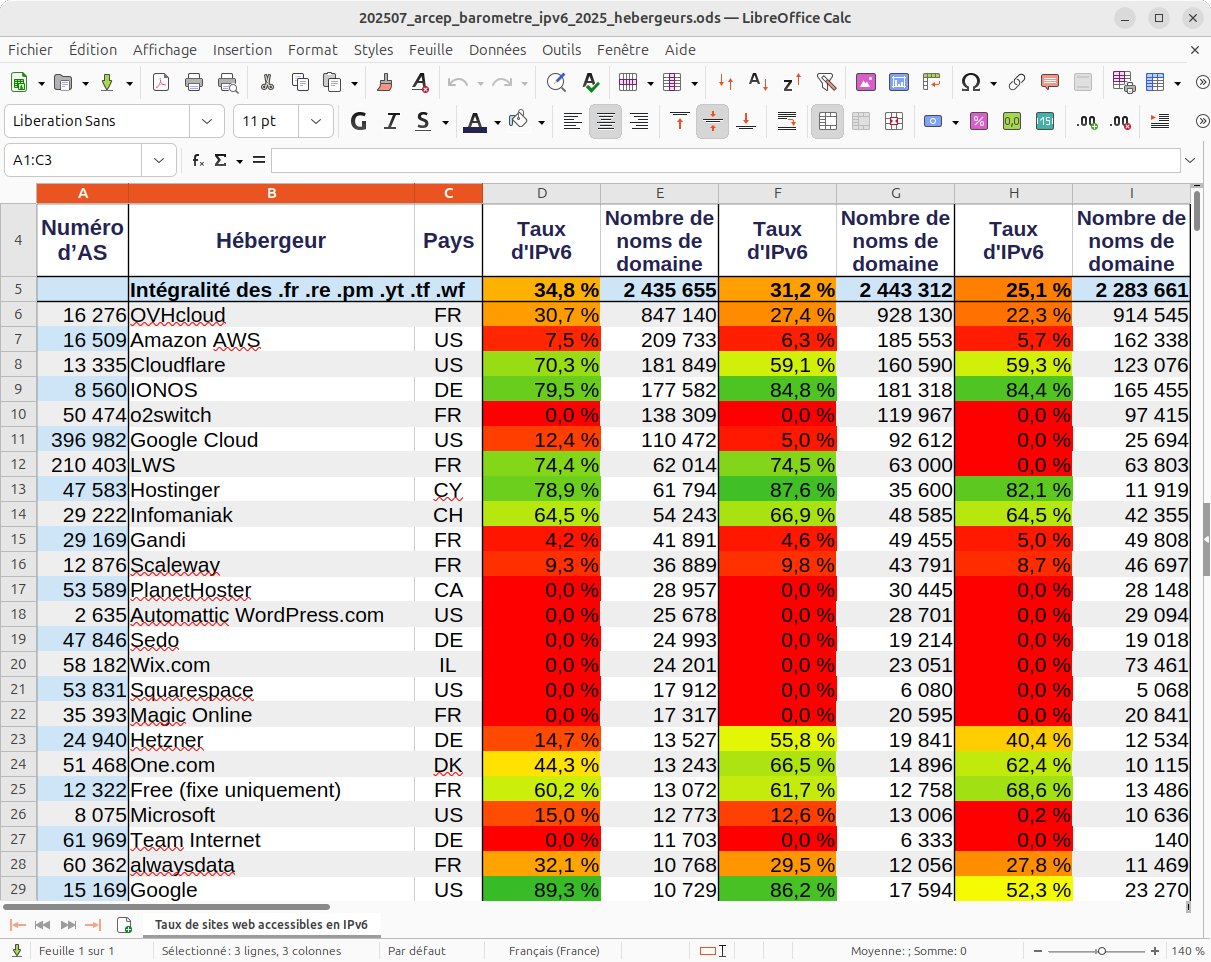Click the 140 % zoom level in status bar
The width and height of the screenshot is (1211, 962).
[1187, 951]
